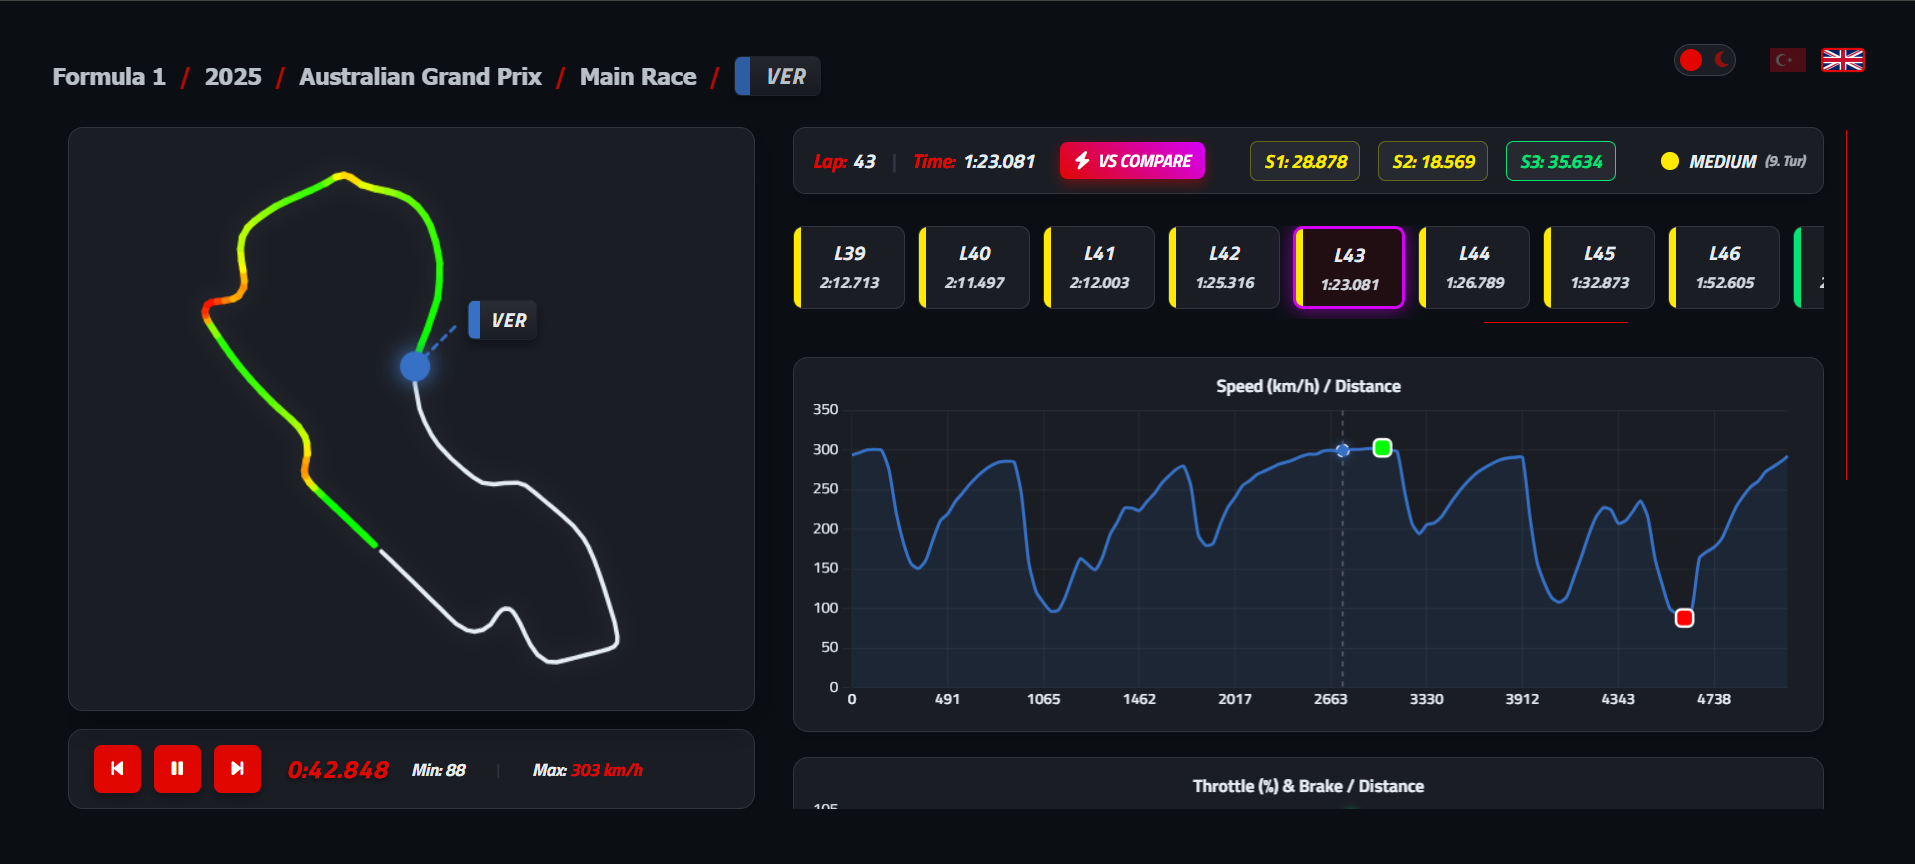Image resolution: width=1915 pixels, height=864 pixels.
Task: Go to the 2025 season breadcrumb
Action: (x=233, y=77)
